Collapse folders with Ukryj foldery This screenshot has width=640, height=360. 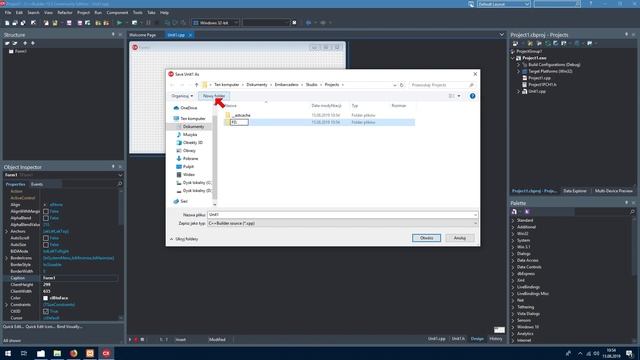click(x=184, y=239)
